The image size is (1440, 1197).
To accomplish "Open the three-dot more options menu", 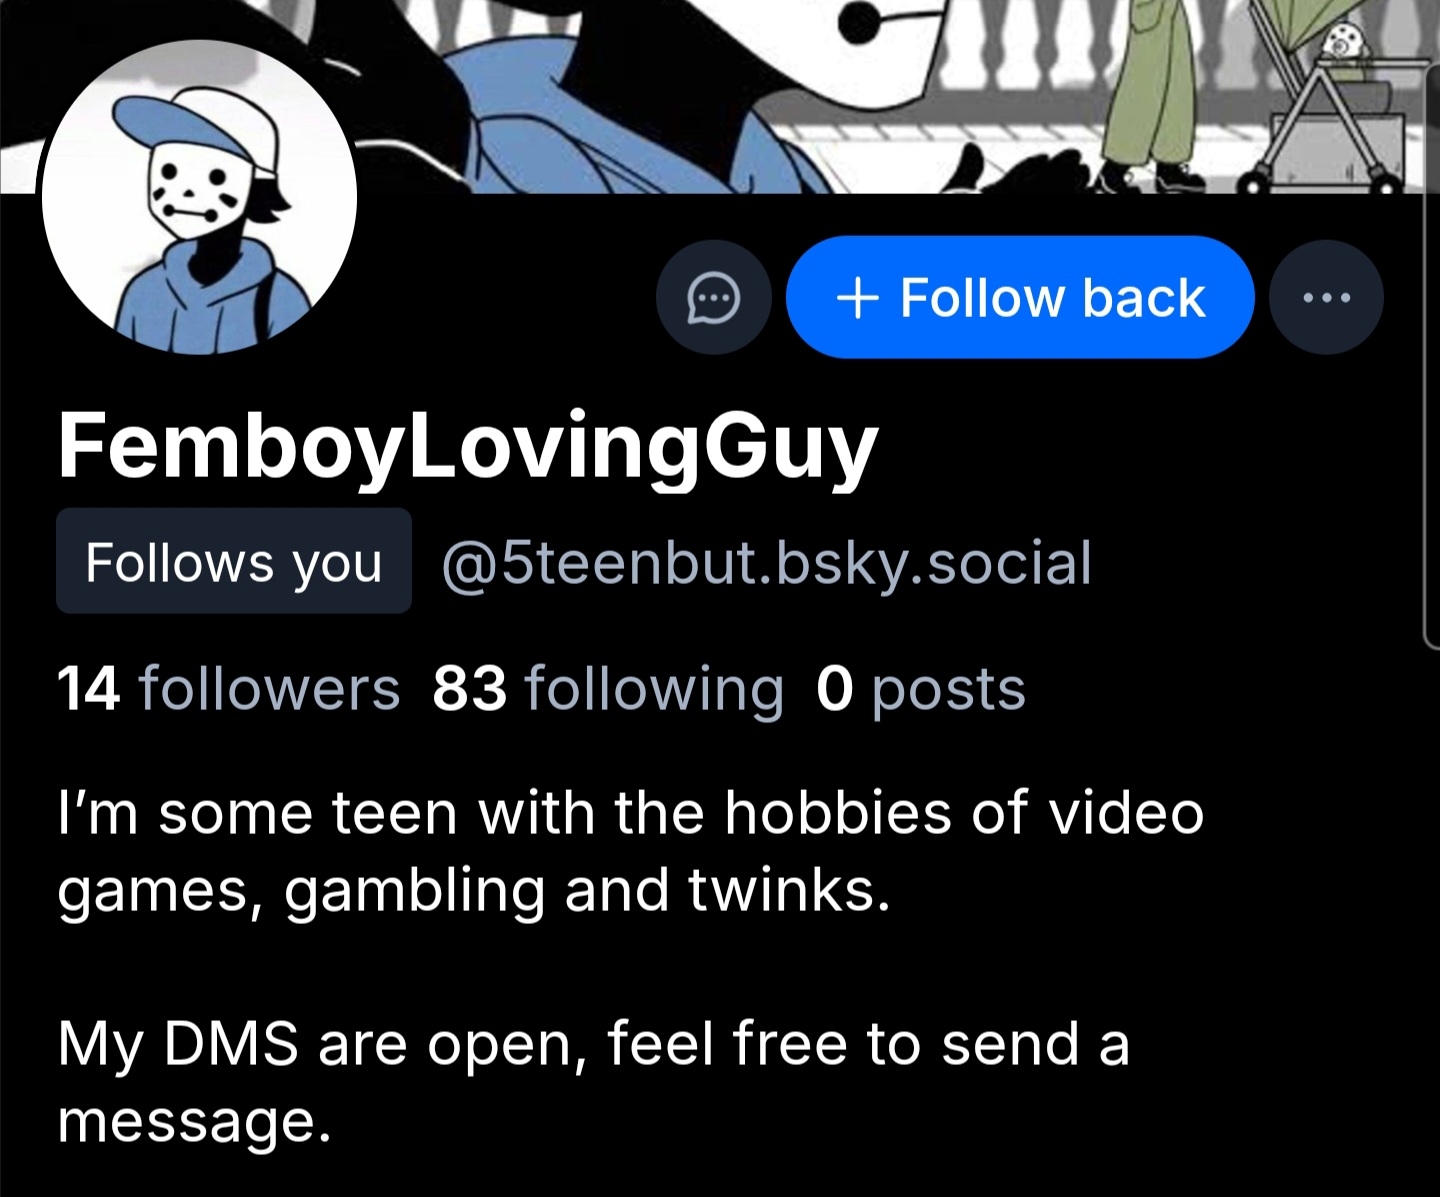I will point(1326,297).
